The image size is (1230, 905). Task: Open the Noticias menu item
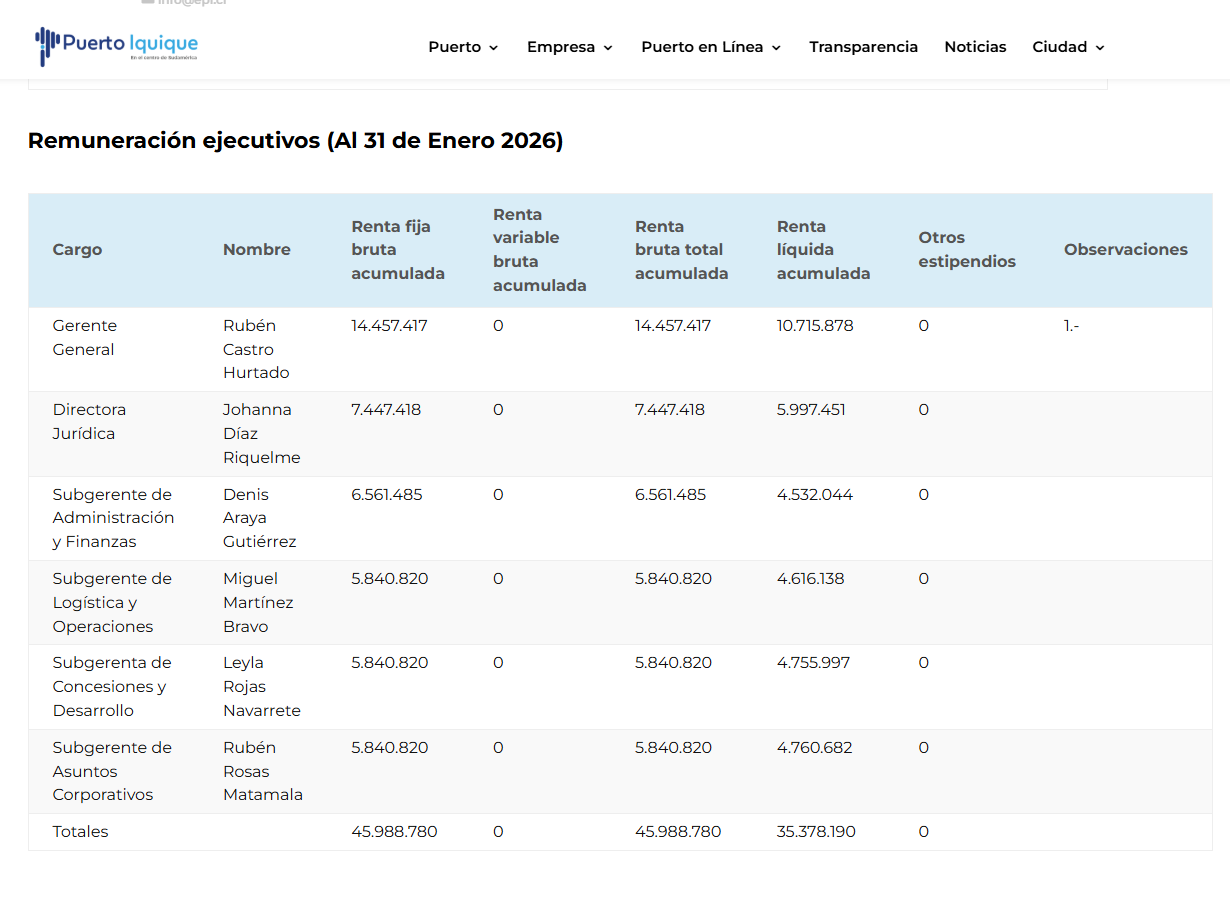975,47
